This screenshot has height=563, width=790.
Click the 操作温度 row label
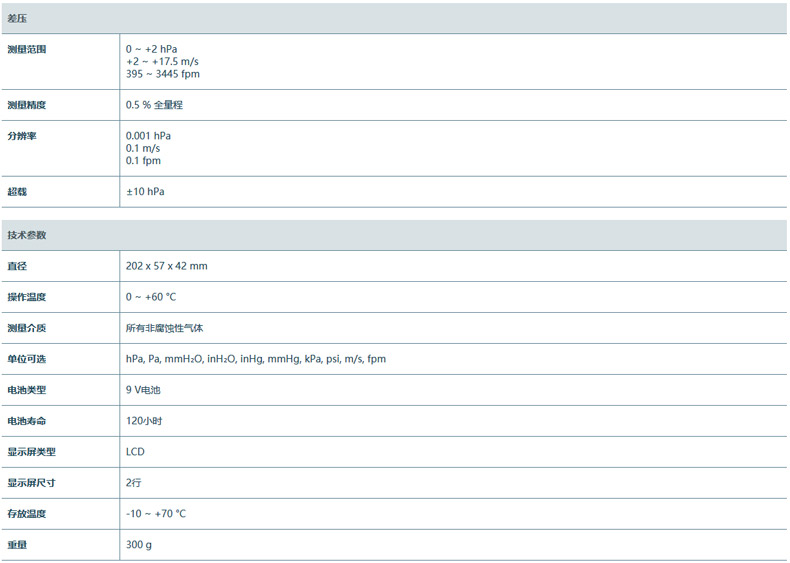(27, 297)
